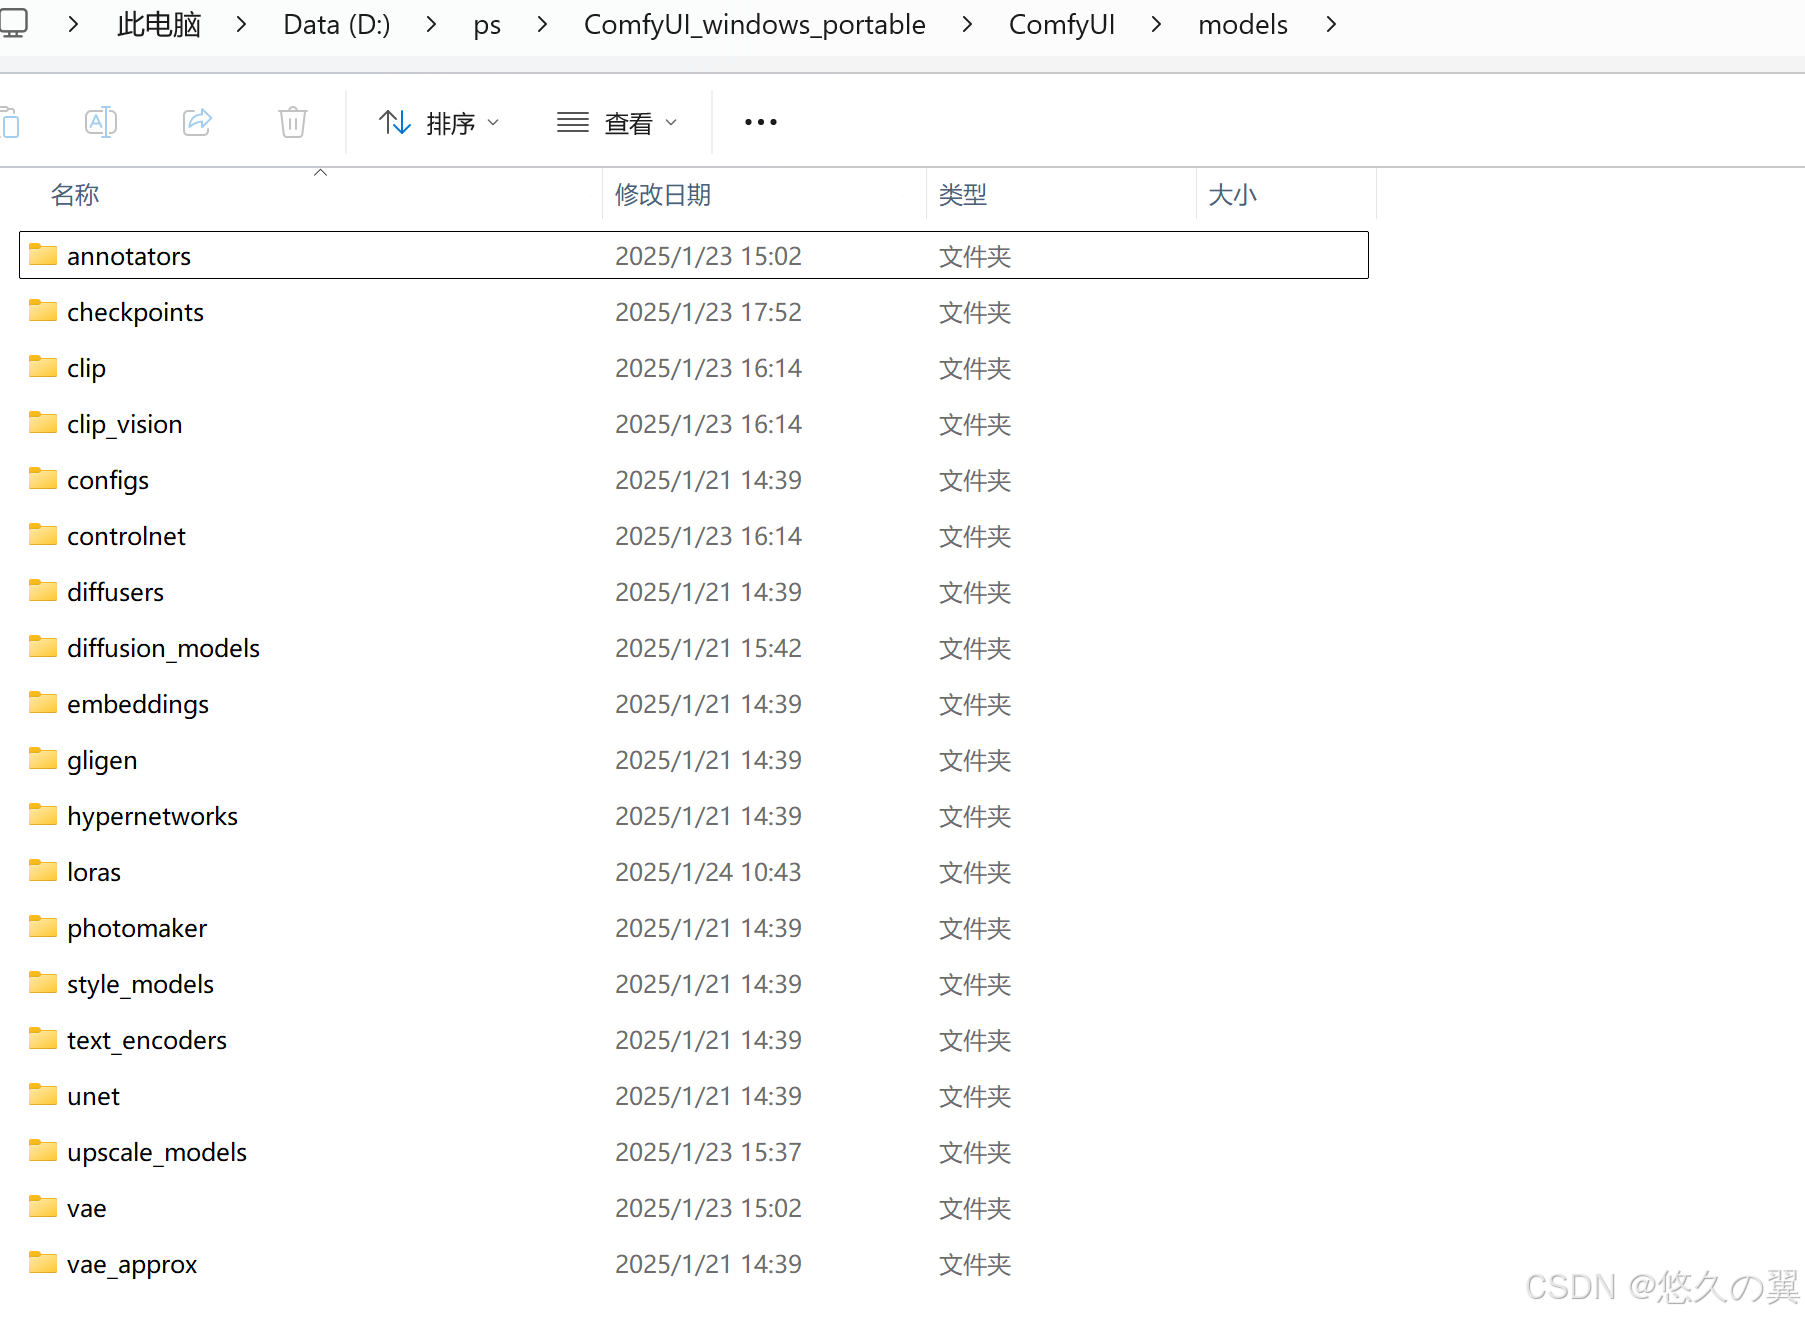Click the paste clipboard icon
Viewport: 1805px width, 1319px height.
[10, 122]
